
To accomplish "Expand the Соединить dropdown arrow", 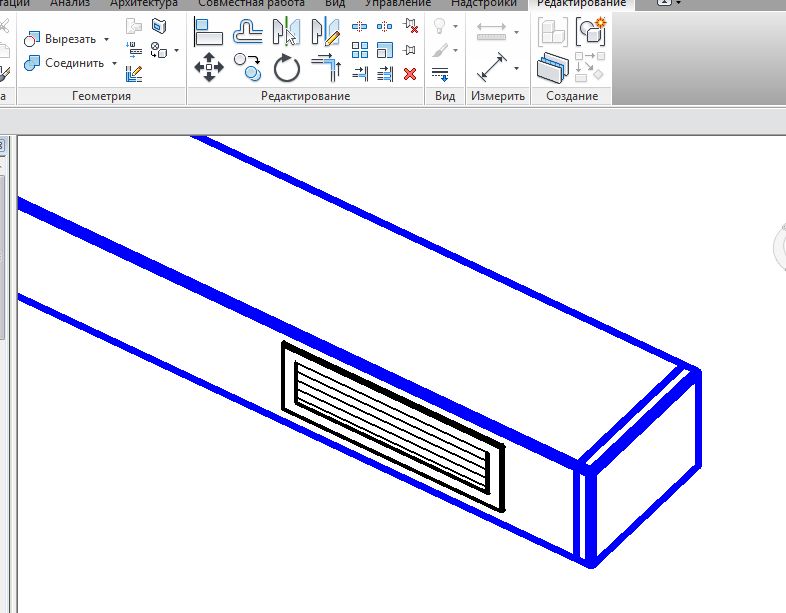I will coord(114,63).
